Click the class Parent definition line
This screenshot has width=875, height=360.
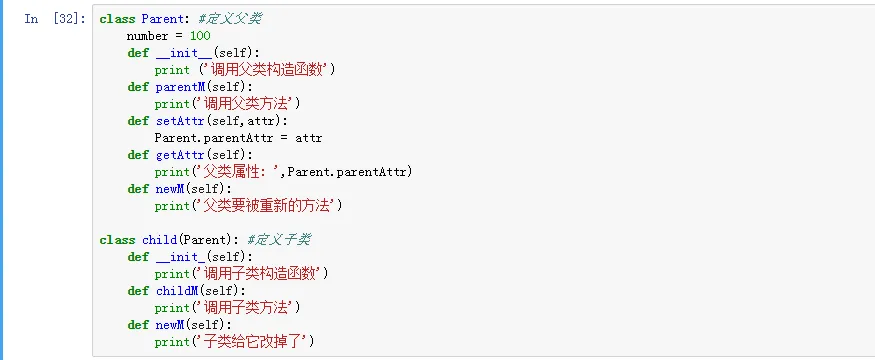(181, 19)
